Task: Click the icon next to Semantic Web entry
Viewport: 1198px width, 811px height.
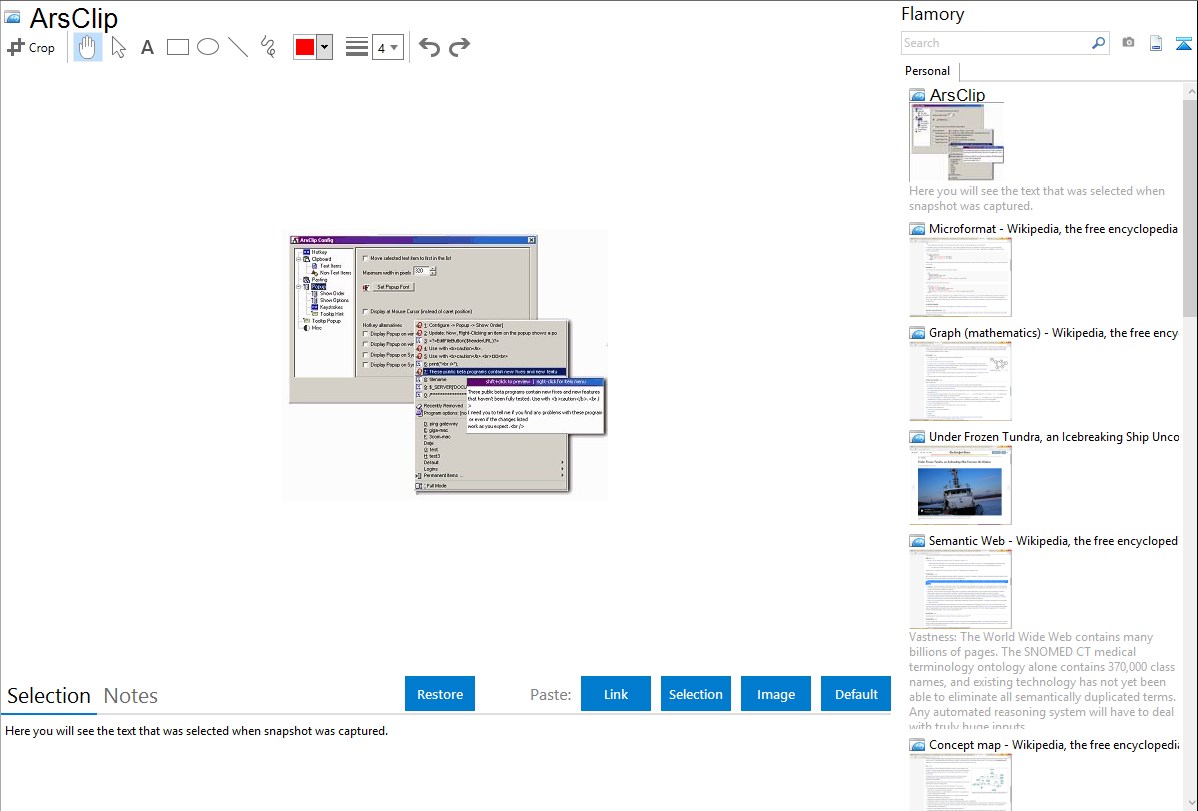Action: point(918,540)
